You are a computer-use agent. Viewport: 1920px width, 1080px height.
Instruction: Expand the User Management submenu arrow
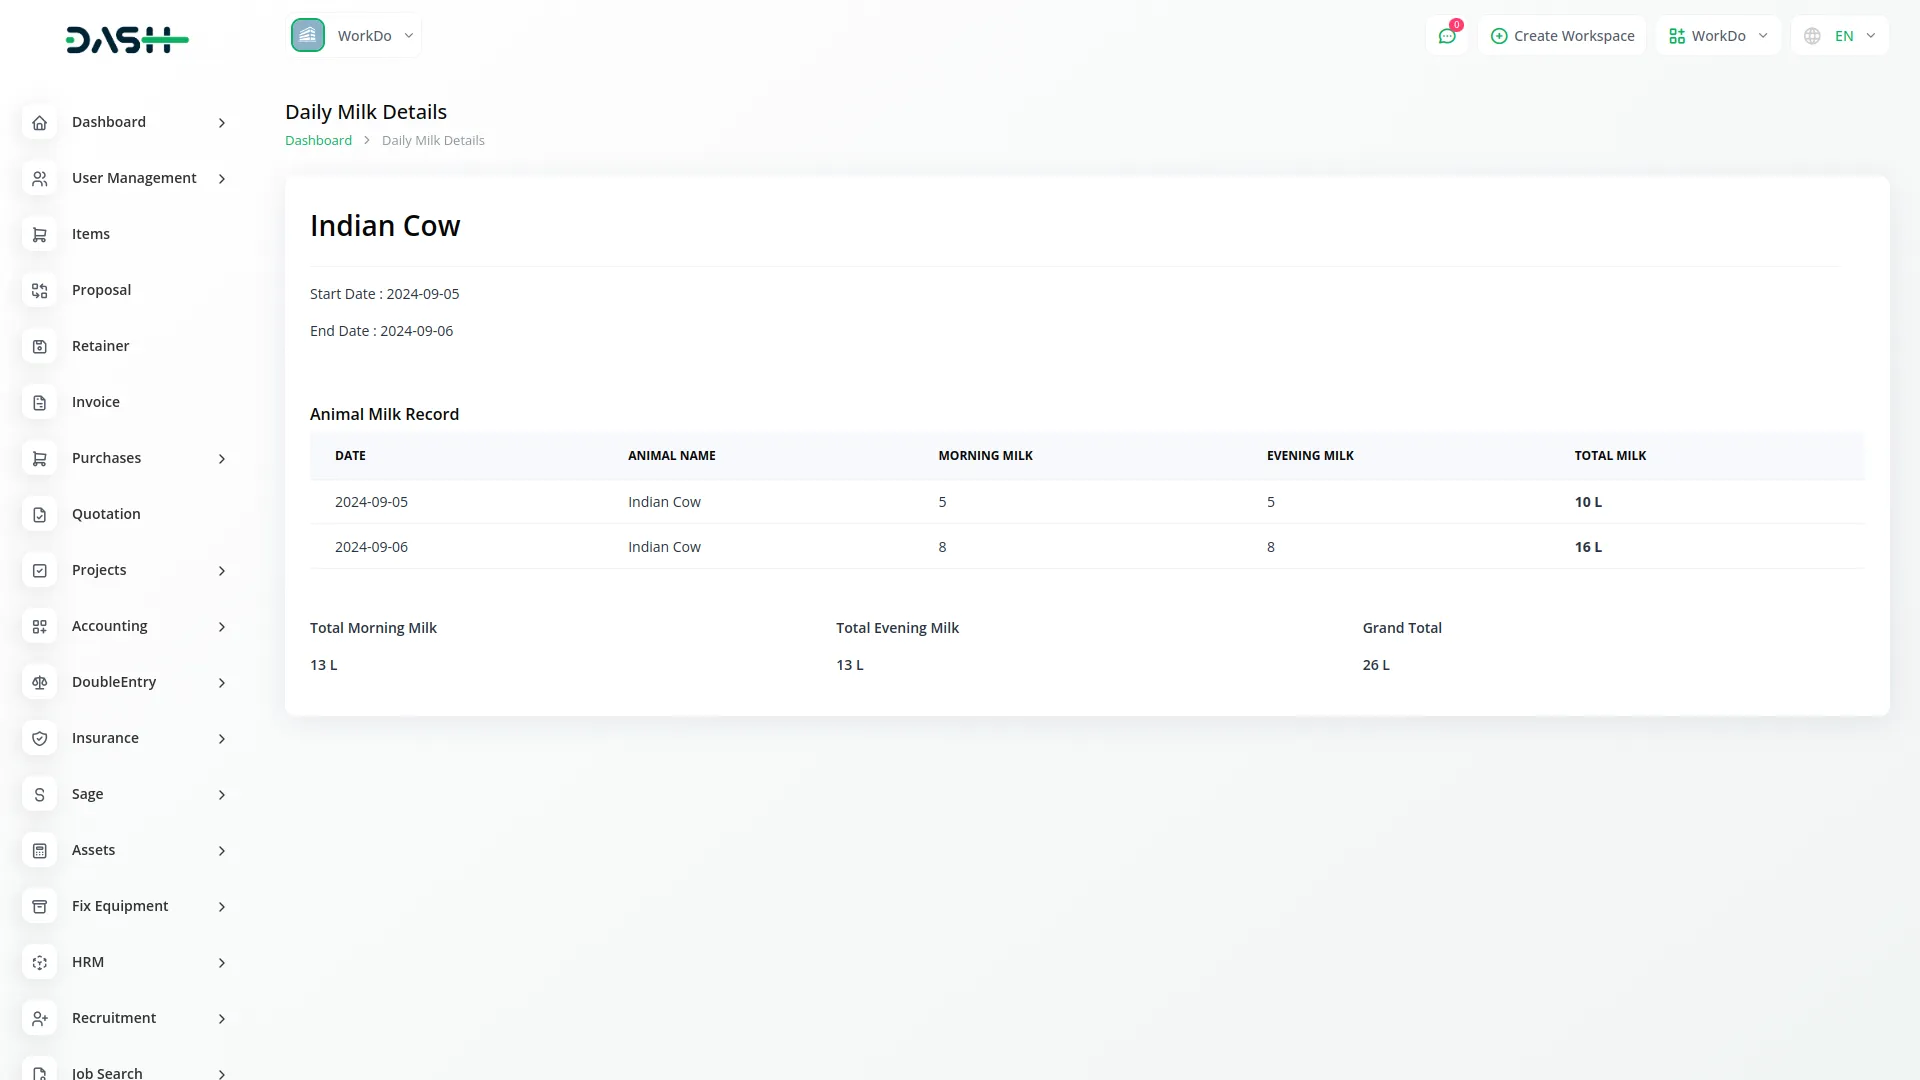click(x=222, y=179)
